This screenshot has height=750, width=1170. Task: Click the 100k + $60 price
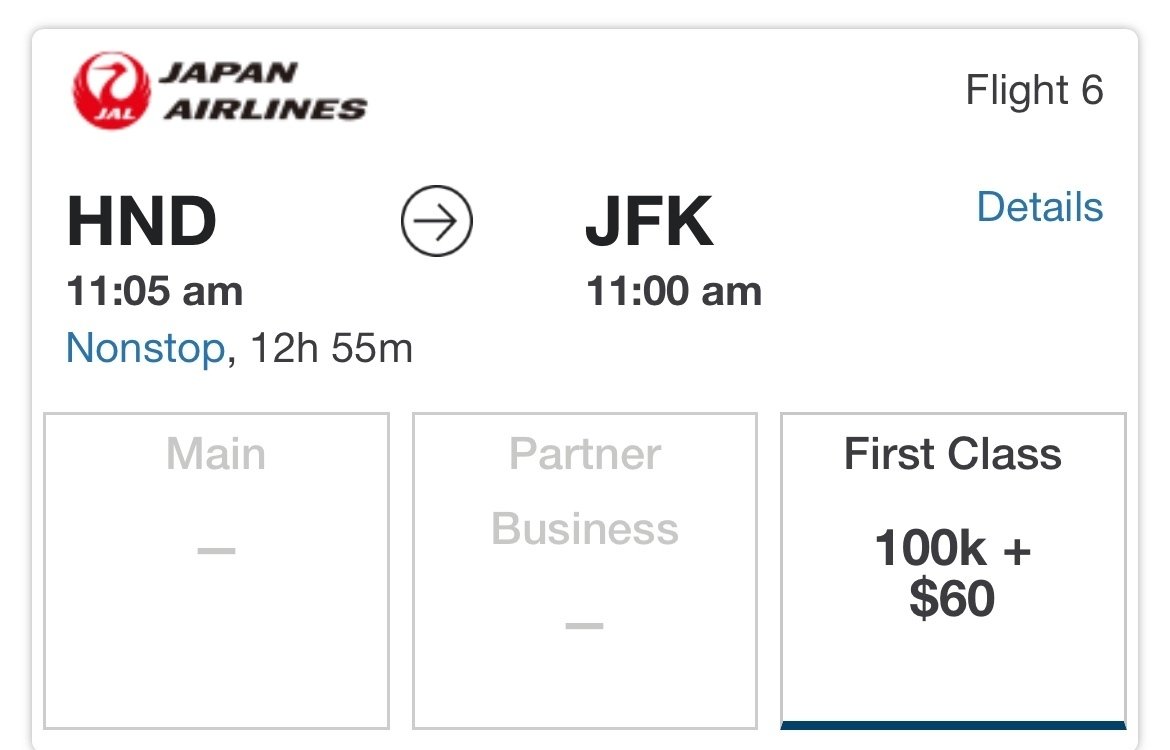(952, 574)
